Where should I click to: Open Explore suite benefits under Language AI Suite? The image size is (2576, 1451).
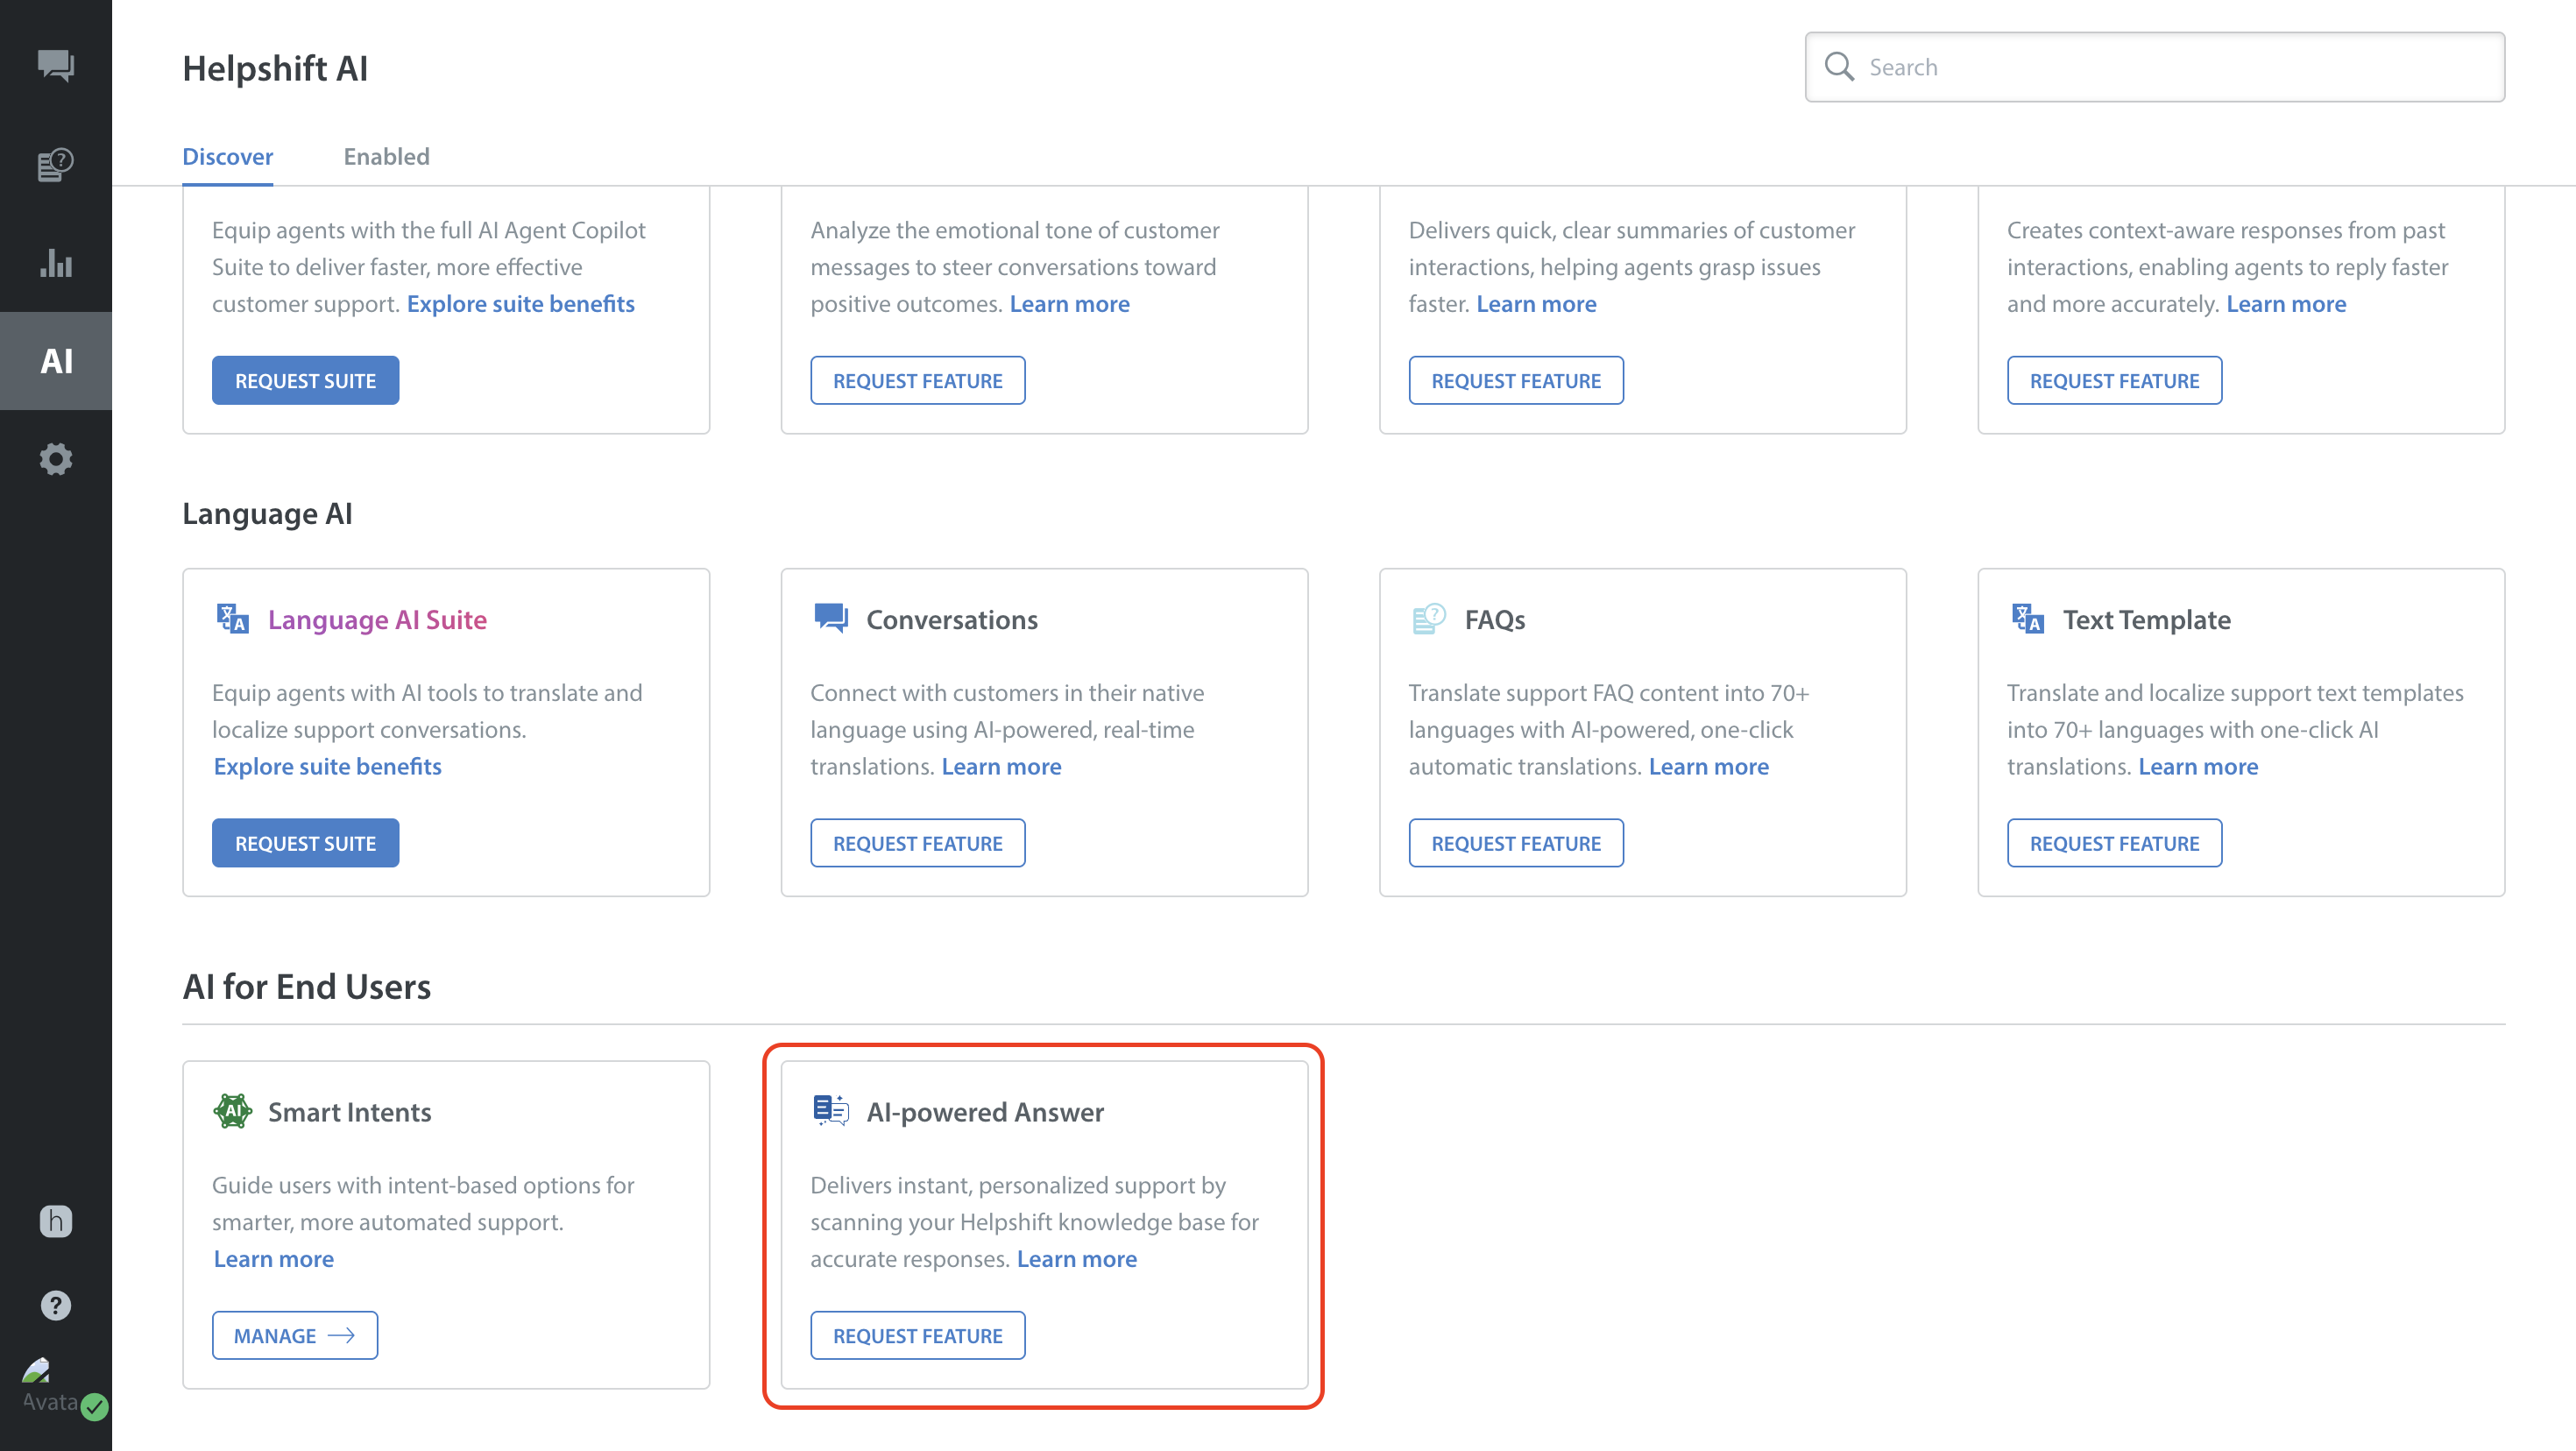[327, 766]
